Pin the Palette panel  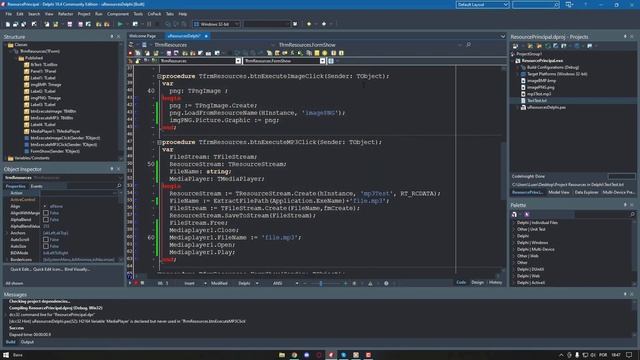tap(625, 204)
